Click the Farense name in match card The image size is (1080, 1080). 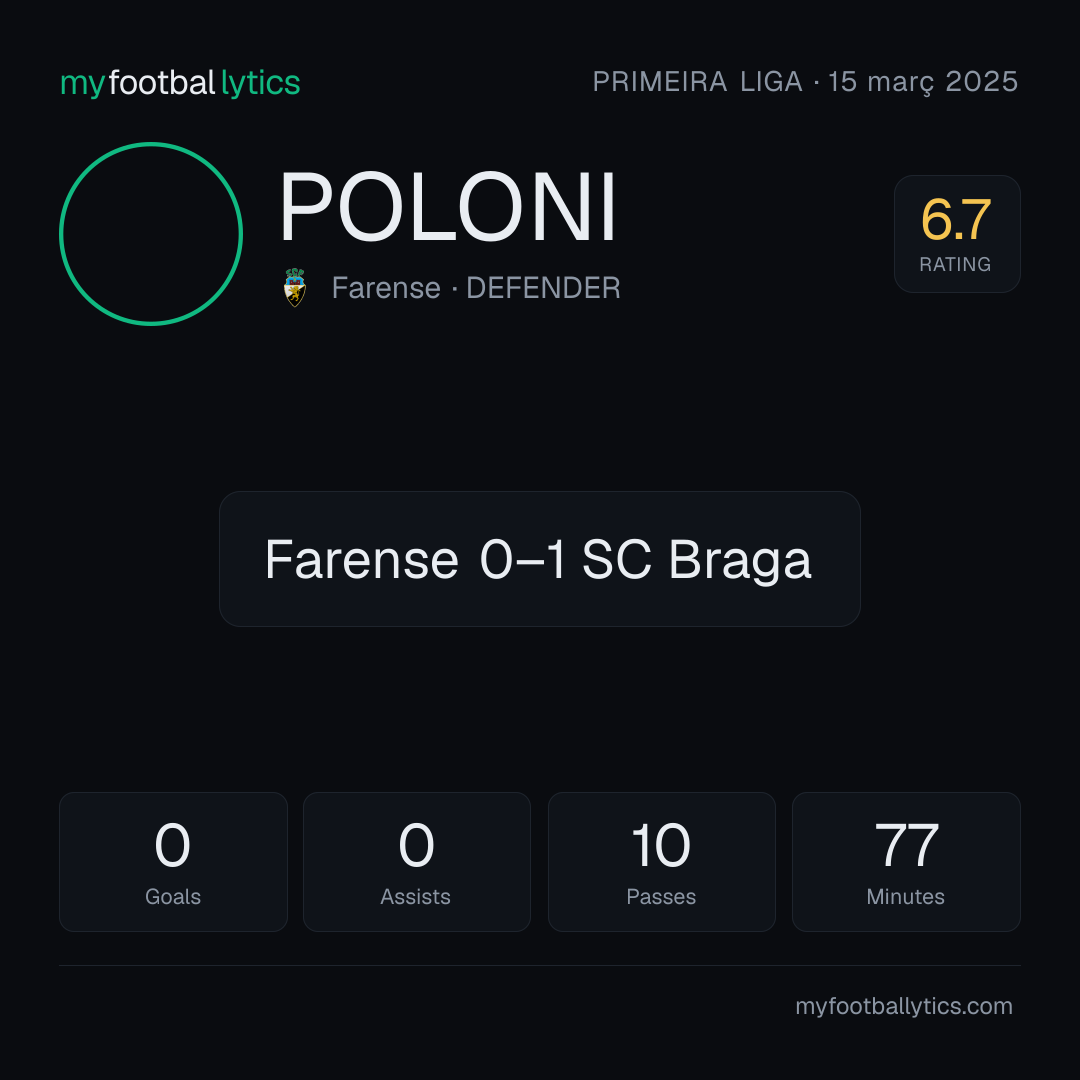point(362,559)
